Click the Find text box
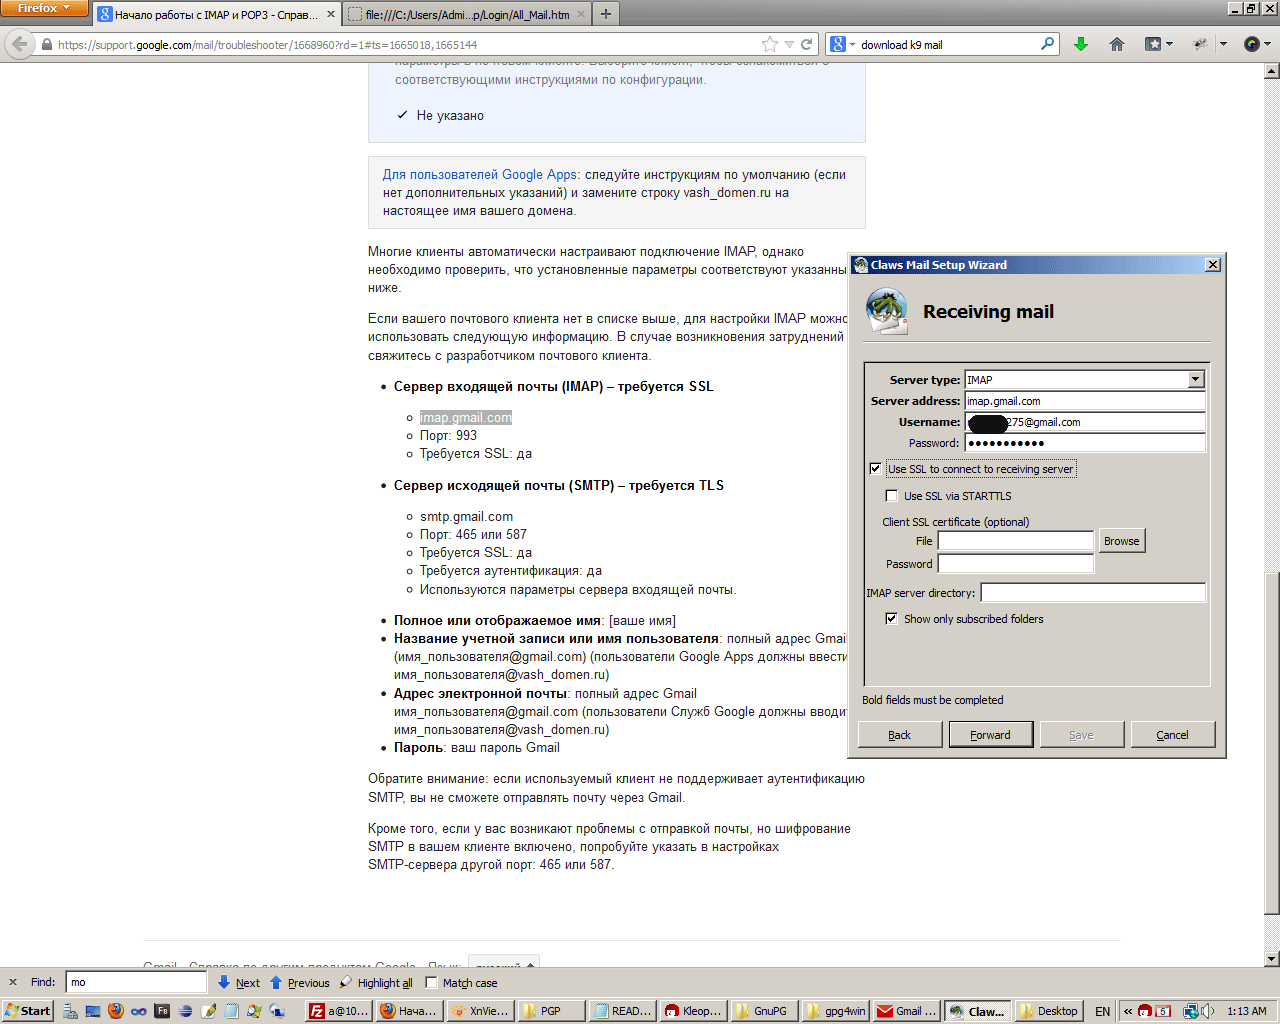 136,982
